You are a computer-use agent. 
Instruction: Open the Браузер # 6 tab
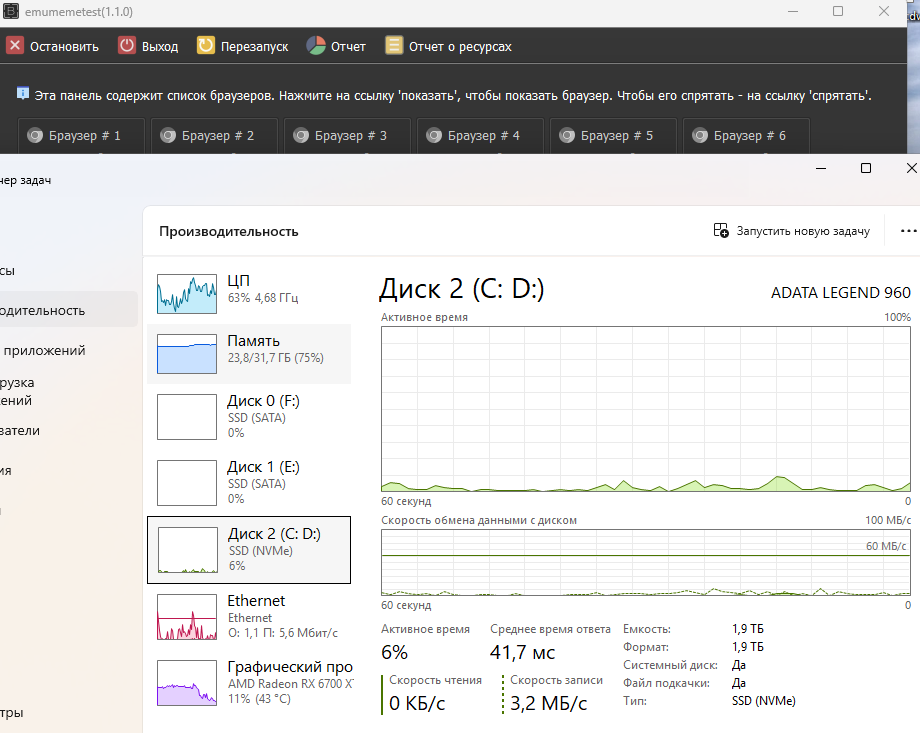coord(747,136)
